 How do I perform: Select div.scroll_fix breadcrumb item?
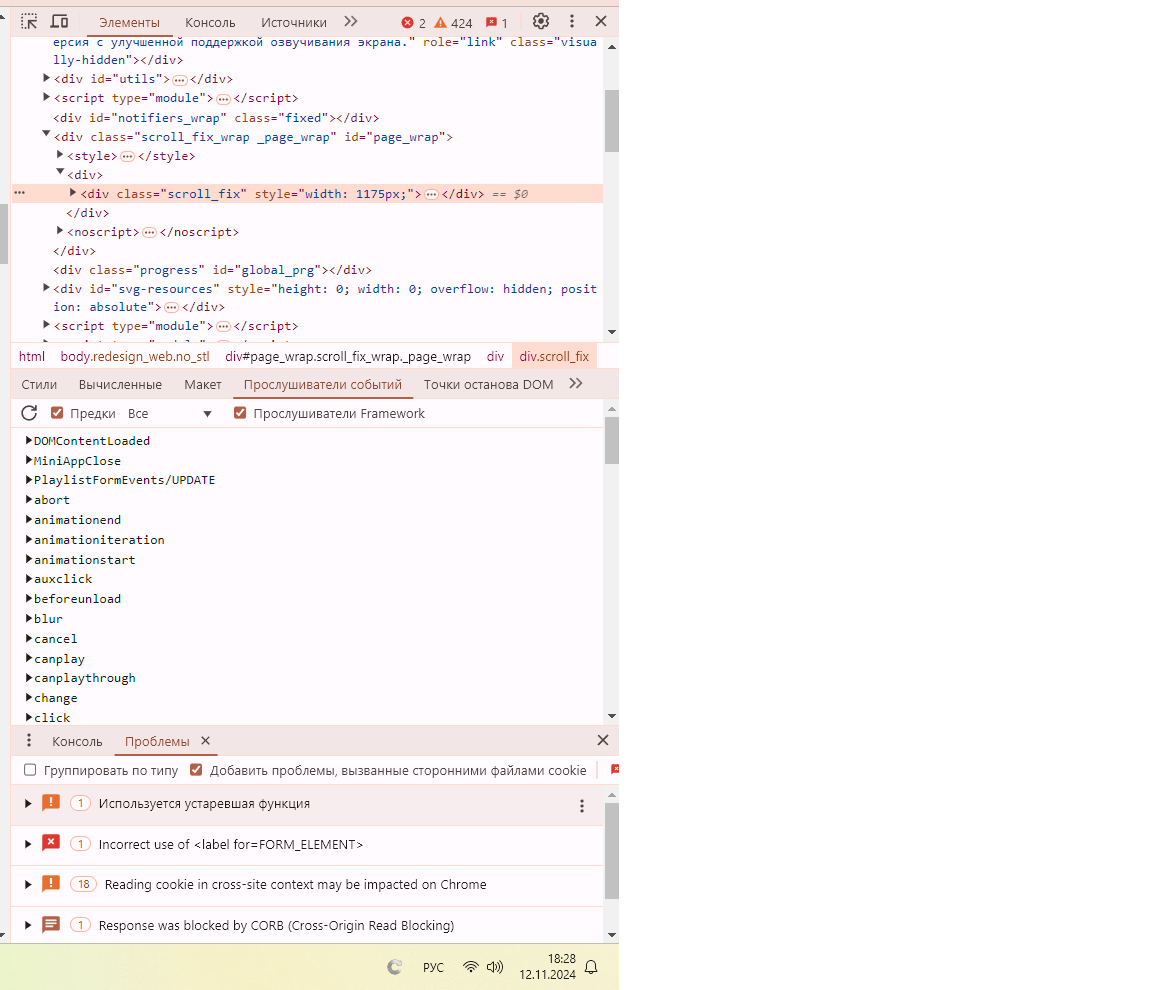(x=554, y=356)
